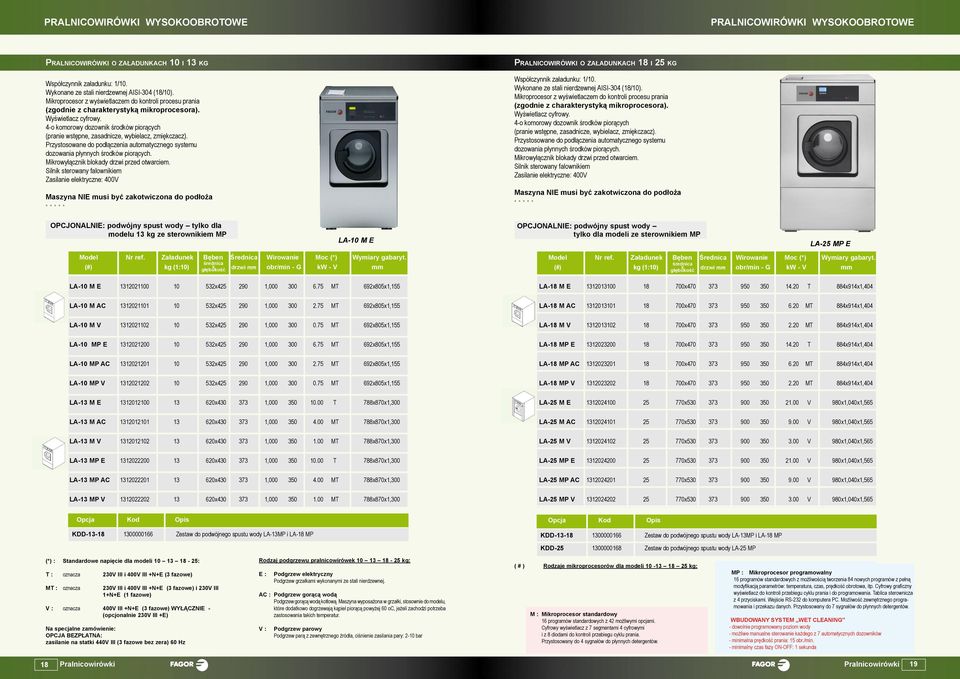The width and height of the screenshot is (960, 679).
Task: Click small washer sketch beside LA-25 M E
Action: pos(523,405)
